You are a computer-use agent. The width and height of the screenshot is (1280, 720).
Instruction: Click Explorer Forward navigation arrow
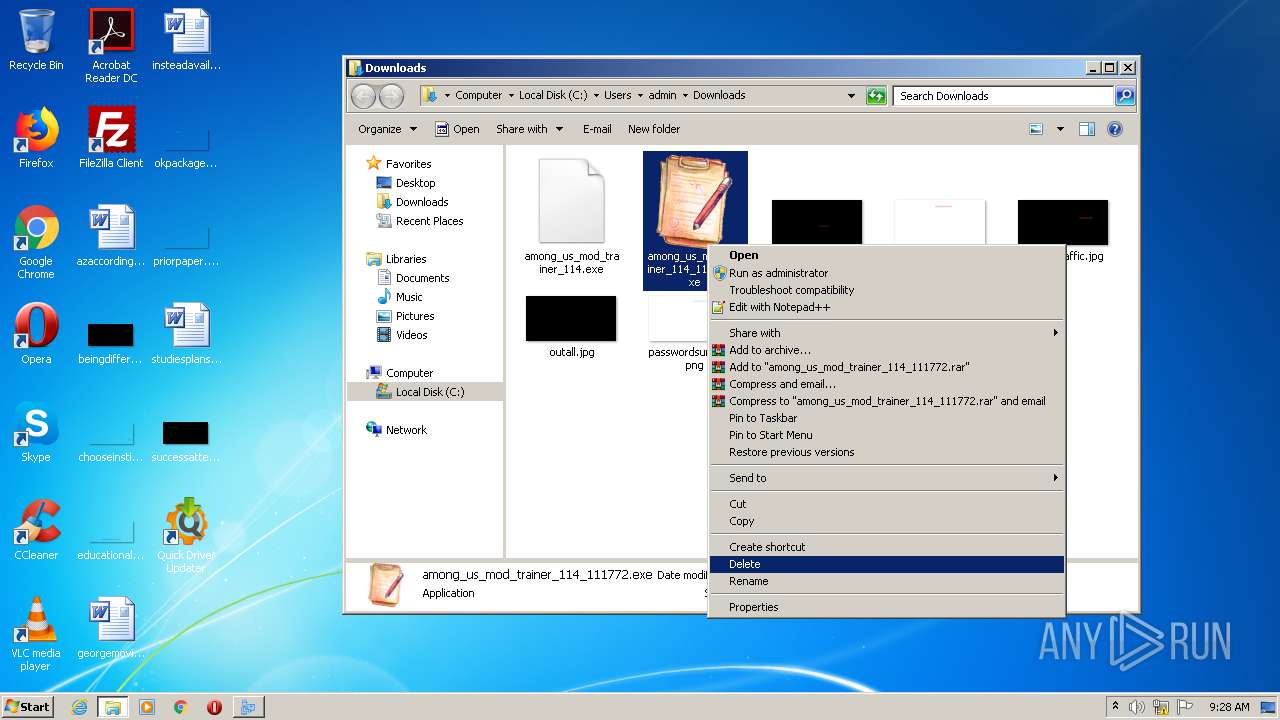(391, 96)
